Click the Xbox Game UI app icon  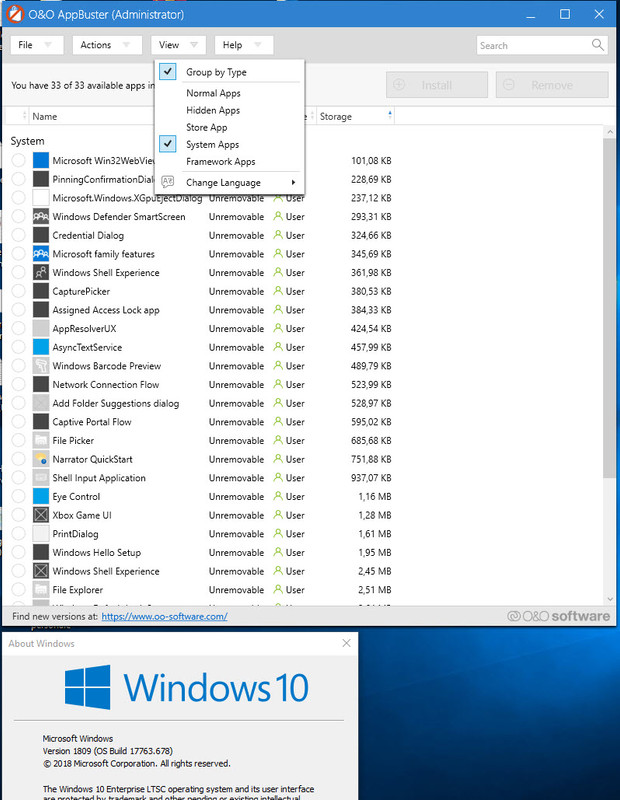41,515
